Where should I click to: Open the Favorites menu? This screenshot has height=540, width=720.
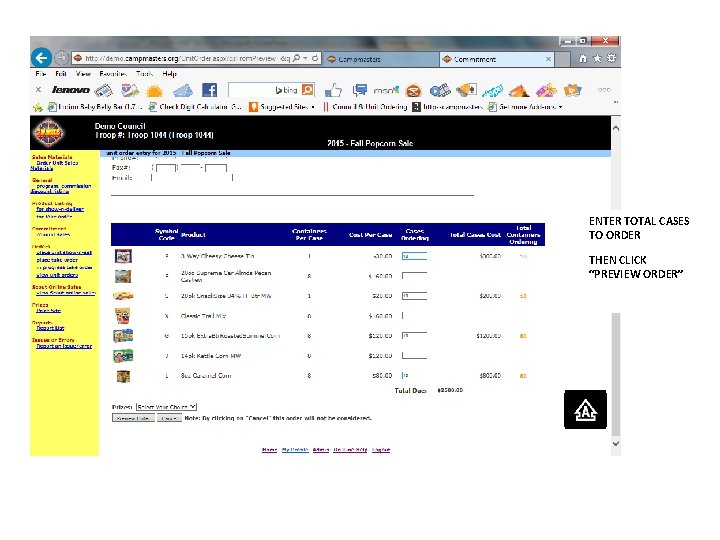click(x=113, y=73)
